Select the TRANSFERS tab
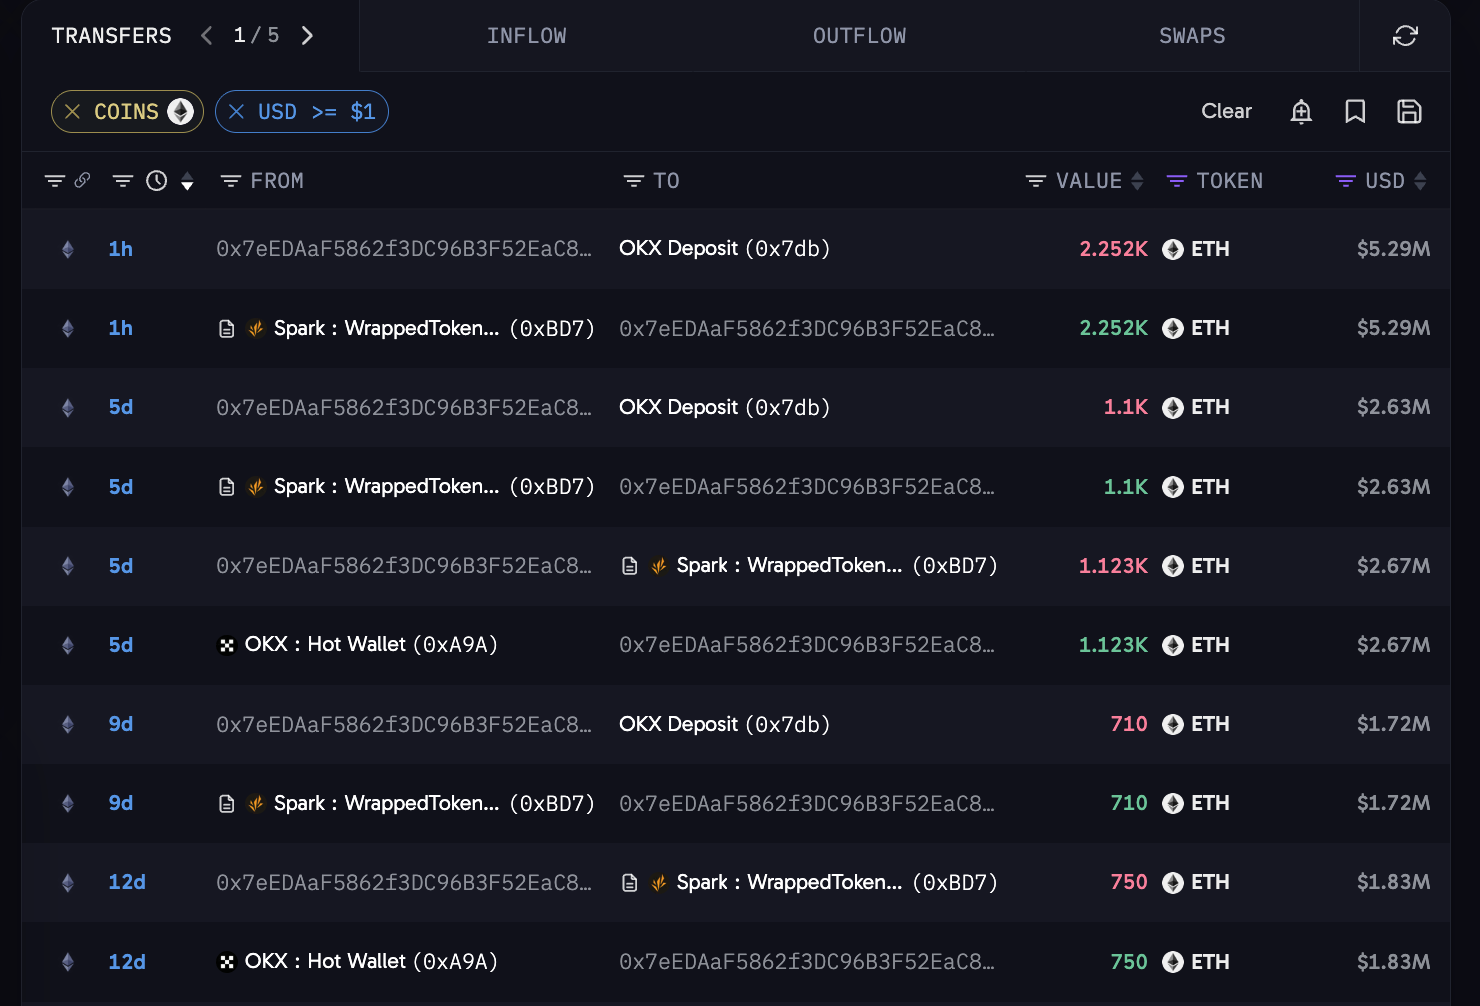The image size is (1480, 1006). coord(111,36)
